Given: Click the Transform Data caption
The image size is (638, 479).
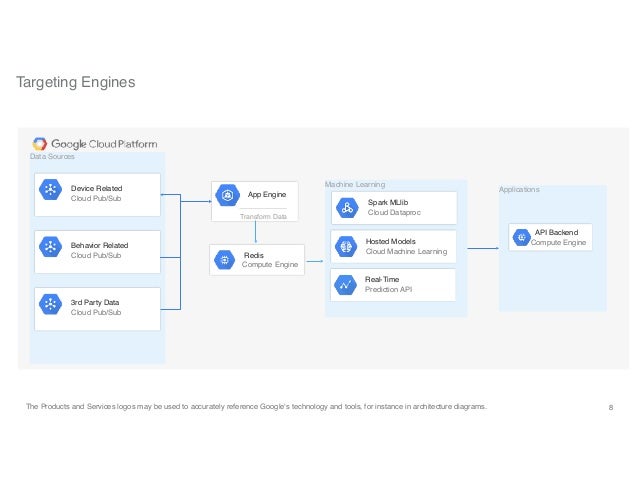Looking at the screenshot, I should [x=263, y=216].
